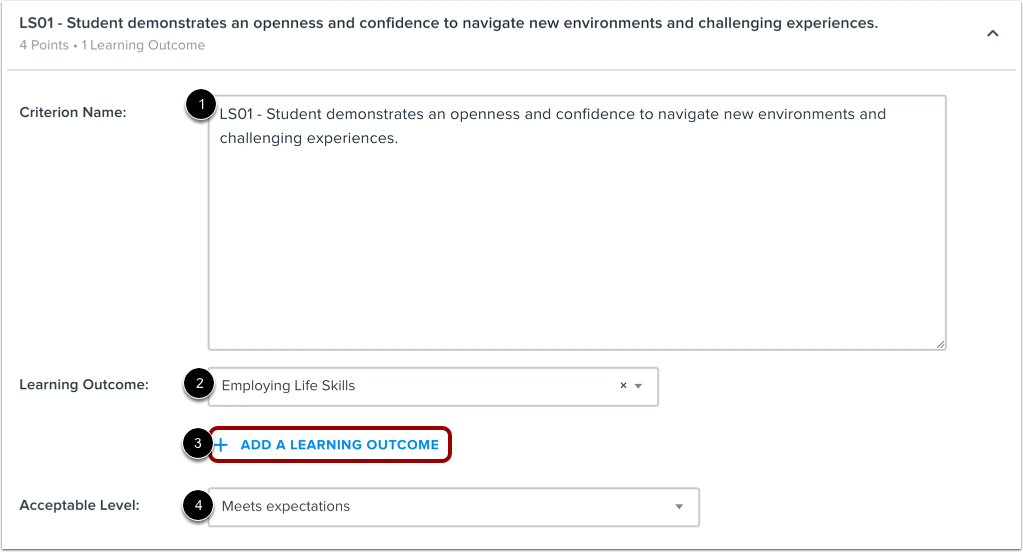
Task: Click Add a Learning Outcome button text
Action: pos(339,445)
